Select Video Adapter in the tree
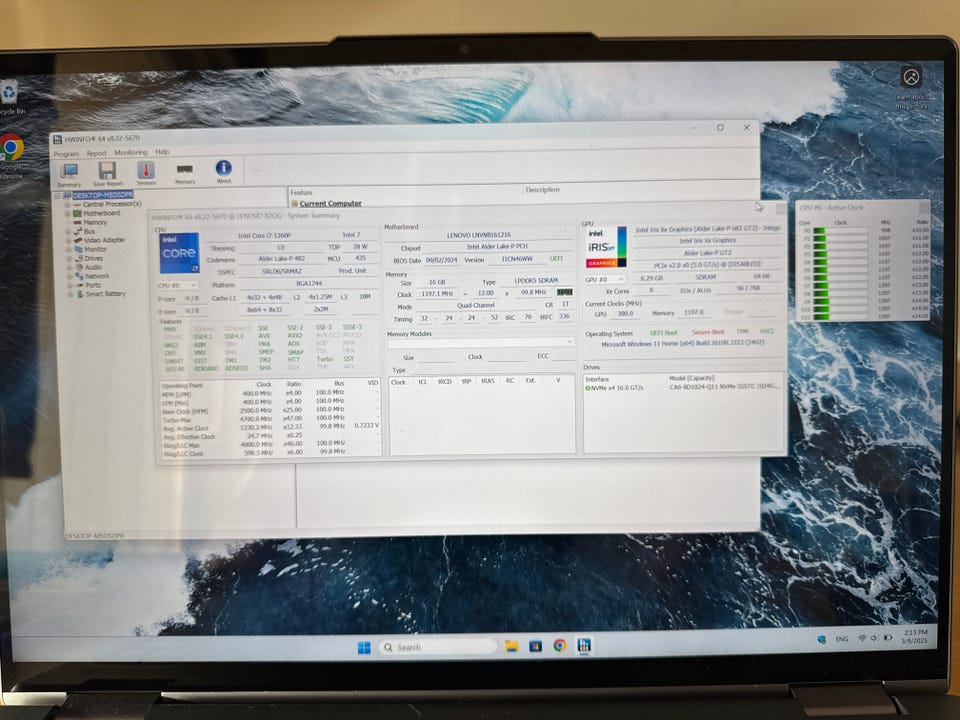960x720 pixels. tap(104, 240)
